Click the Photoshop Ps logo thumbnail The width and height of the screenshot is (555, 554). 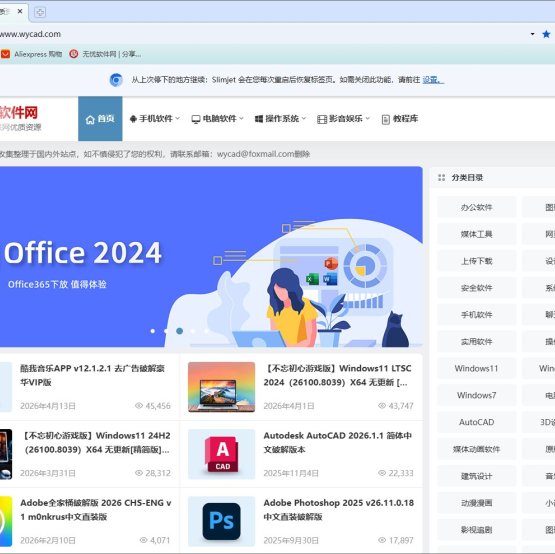pos(222,521)
